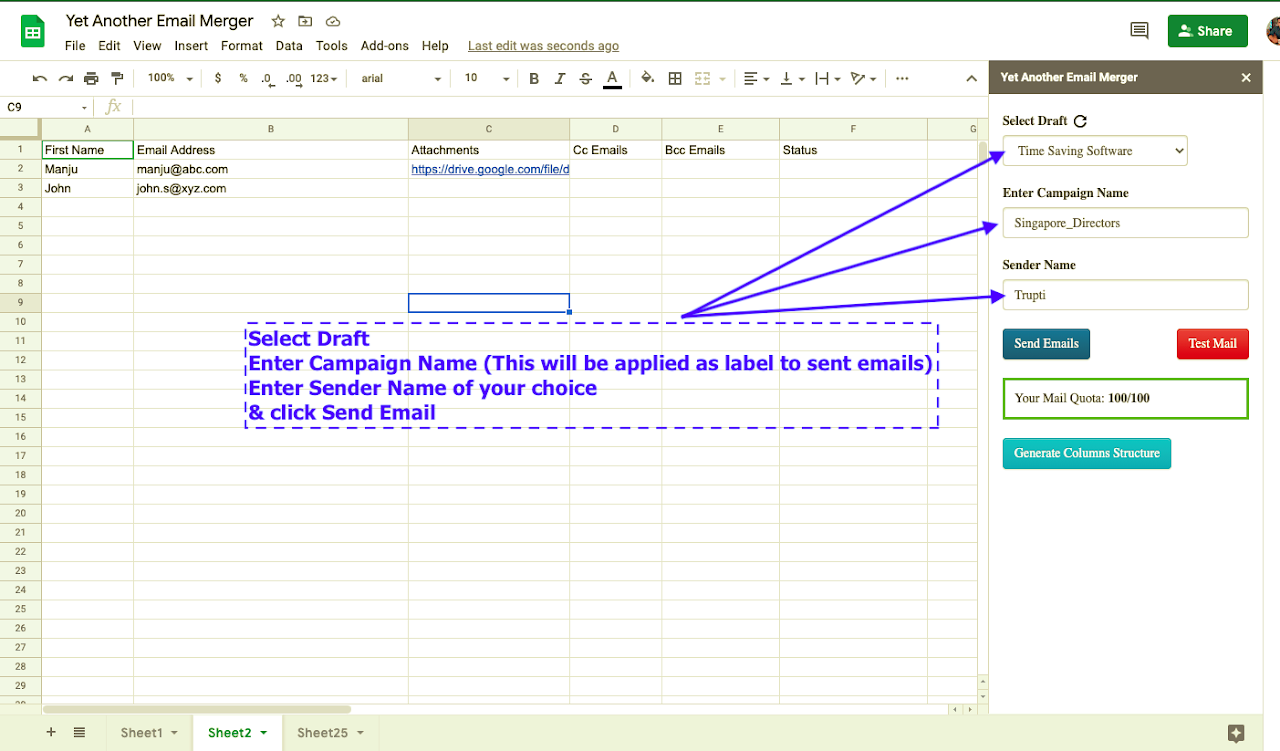Open the Add-ons menu

(385, 45)
